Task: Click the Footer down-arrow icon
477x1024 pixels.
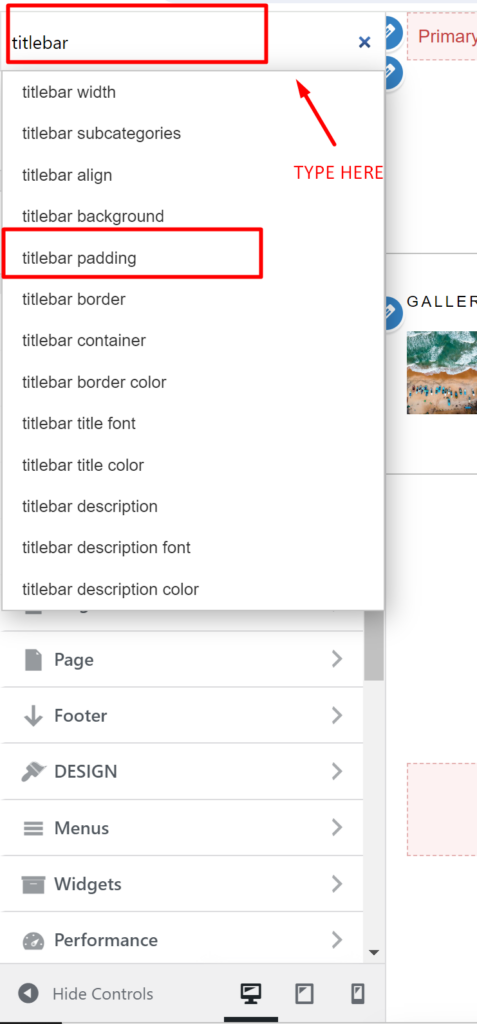Action: pyautogui.click(x=33, y=716)
